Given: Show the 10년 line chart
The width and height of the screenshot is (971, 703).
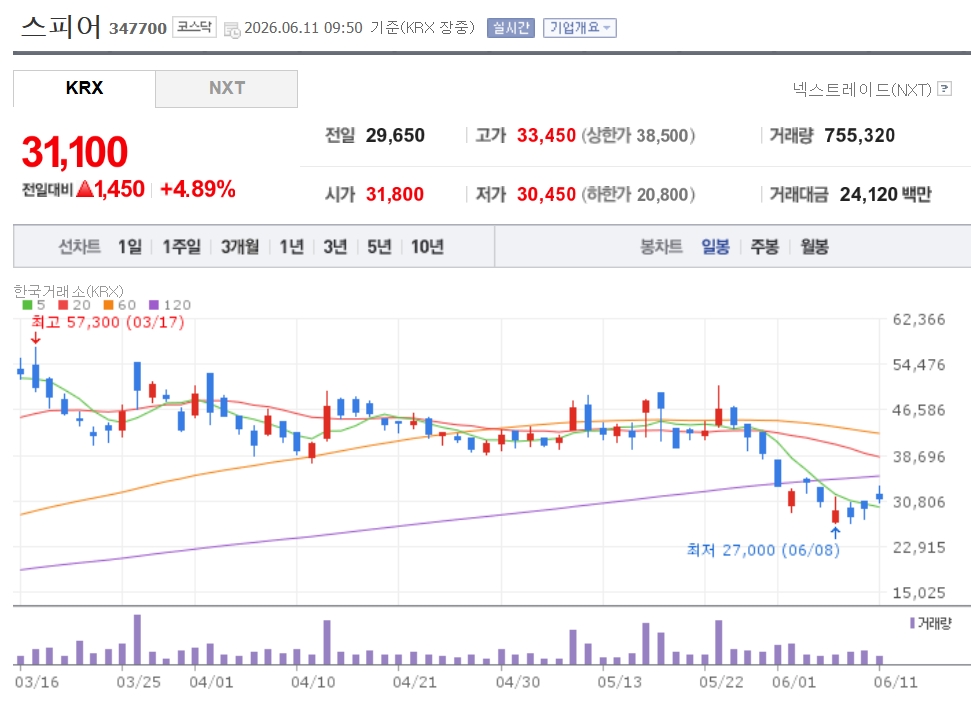Looking at the screenshot, I should coord(427,247).
